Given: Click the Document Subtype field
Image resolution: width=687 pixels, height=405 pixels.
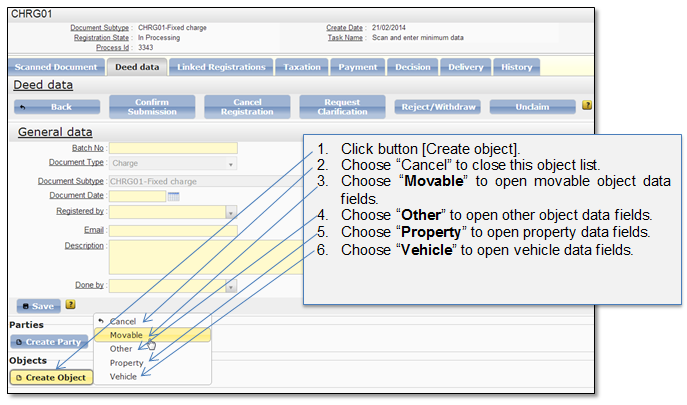Looking at the screenshot, I should click(206, 181).
